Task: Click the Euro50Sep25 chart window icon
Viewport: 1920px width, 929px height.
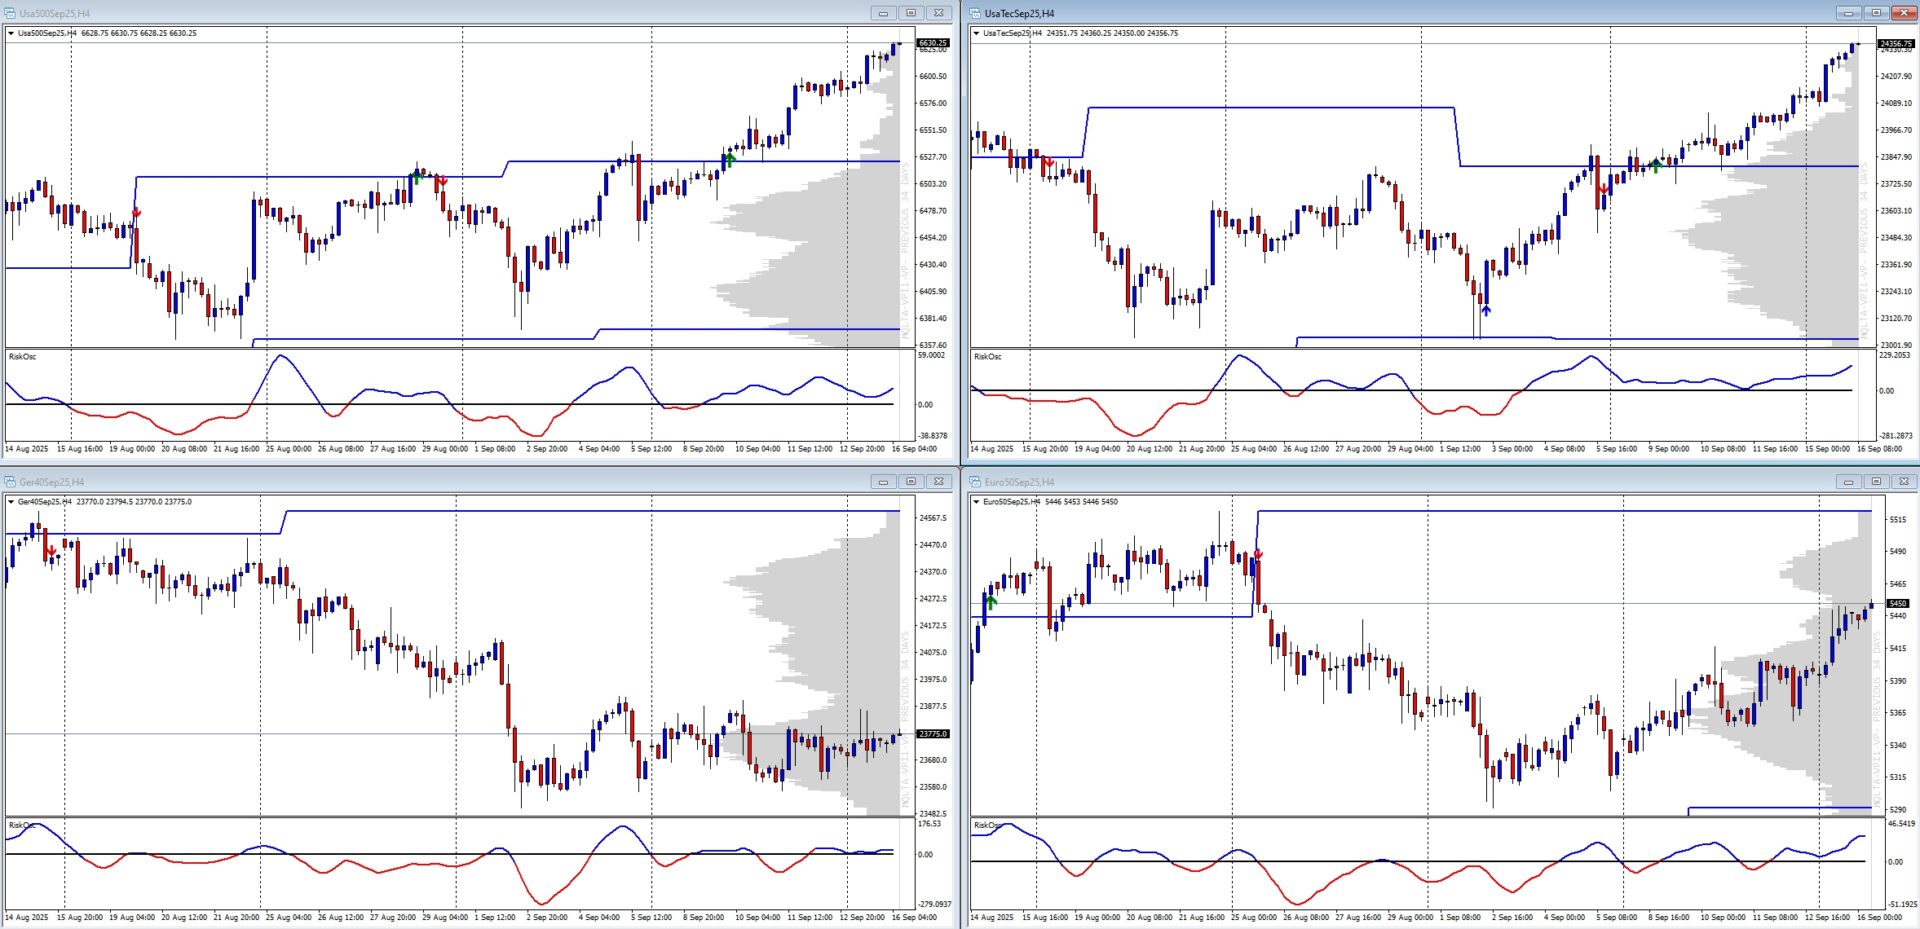Action: [x=975, y=482]
